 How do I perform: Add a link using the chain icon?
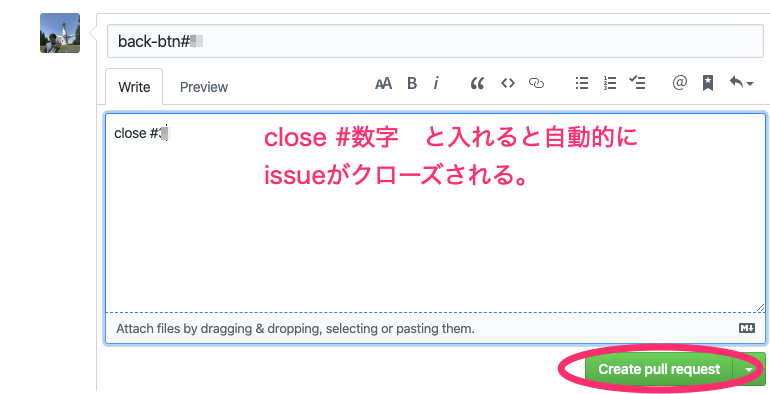(536, 84)
